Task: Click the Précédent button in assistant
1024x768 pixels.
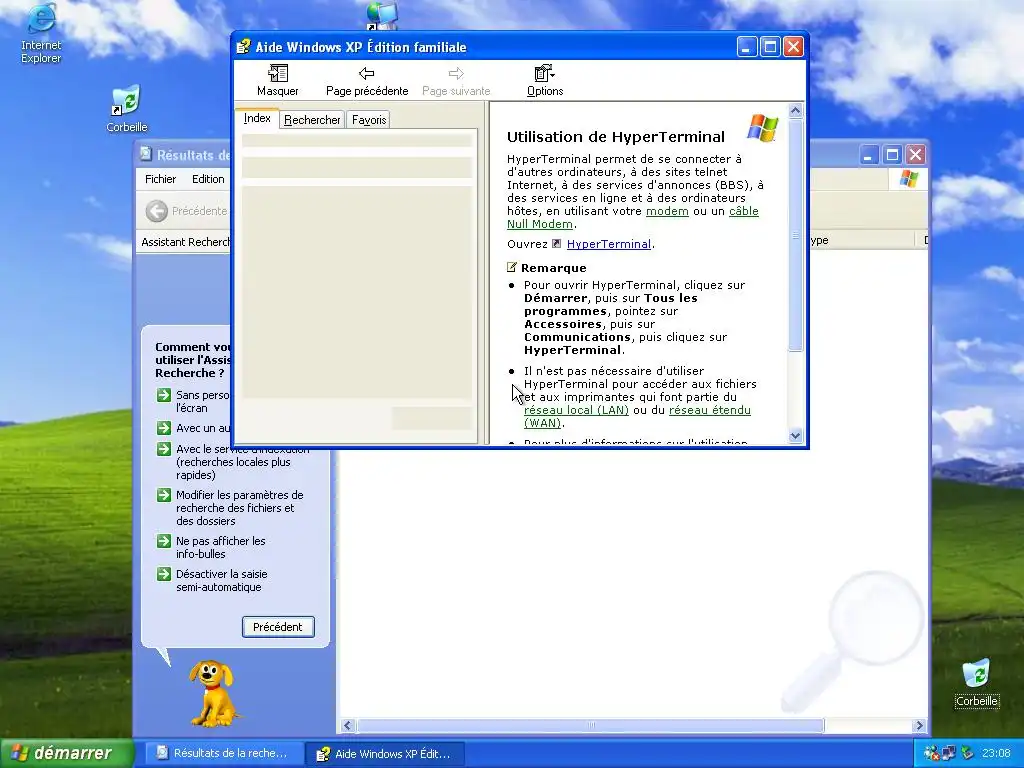Action: 278,627
